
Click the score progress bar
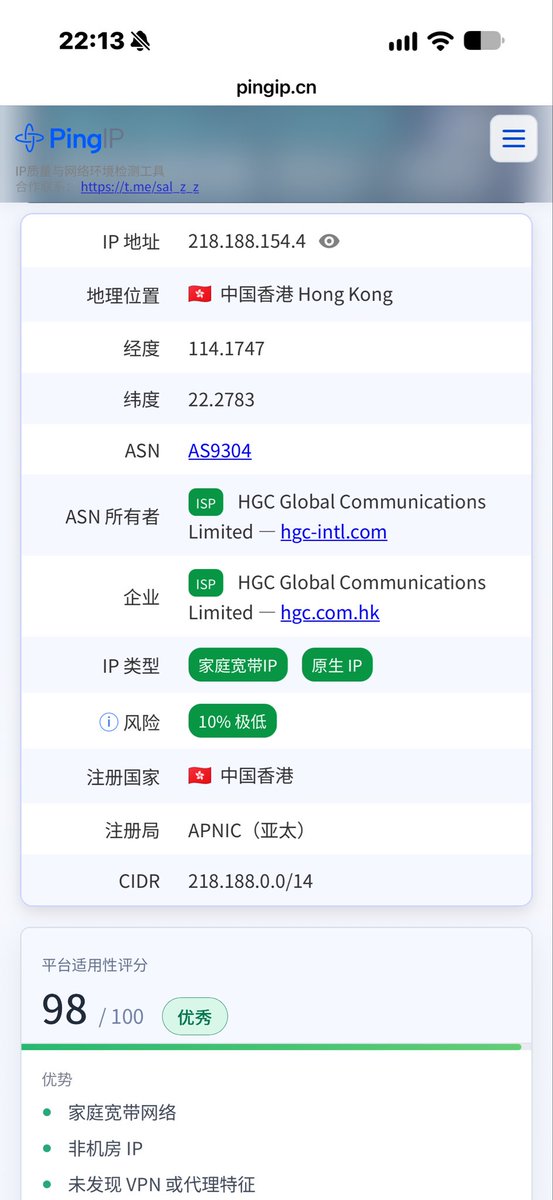click(276, 1047)
